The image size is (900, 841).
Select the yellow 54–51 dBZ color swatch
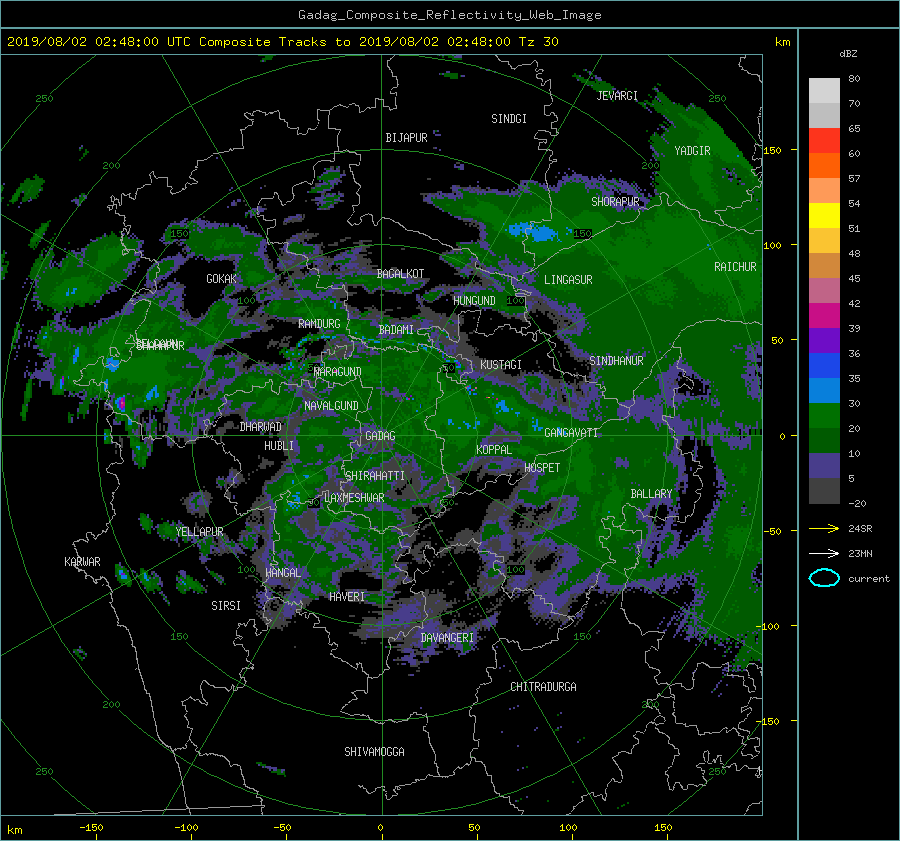[x=824, y=215]
